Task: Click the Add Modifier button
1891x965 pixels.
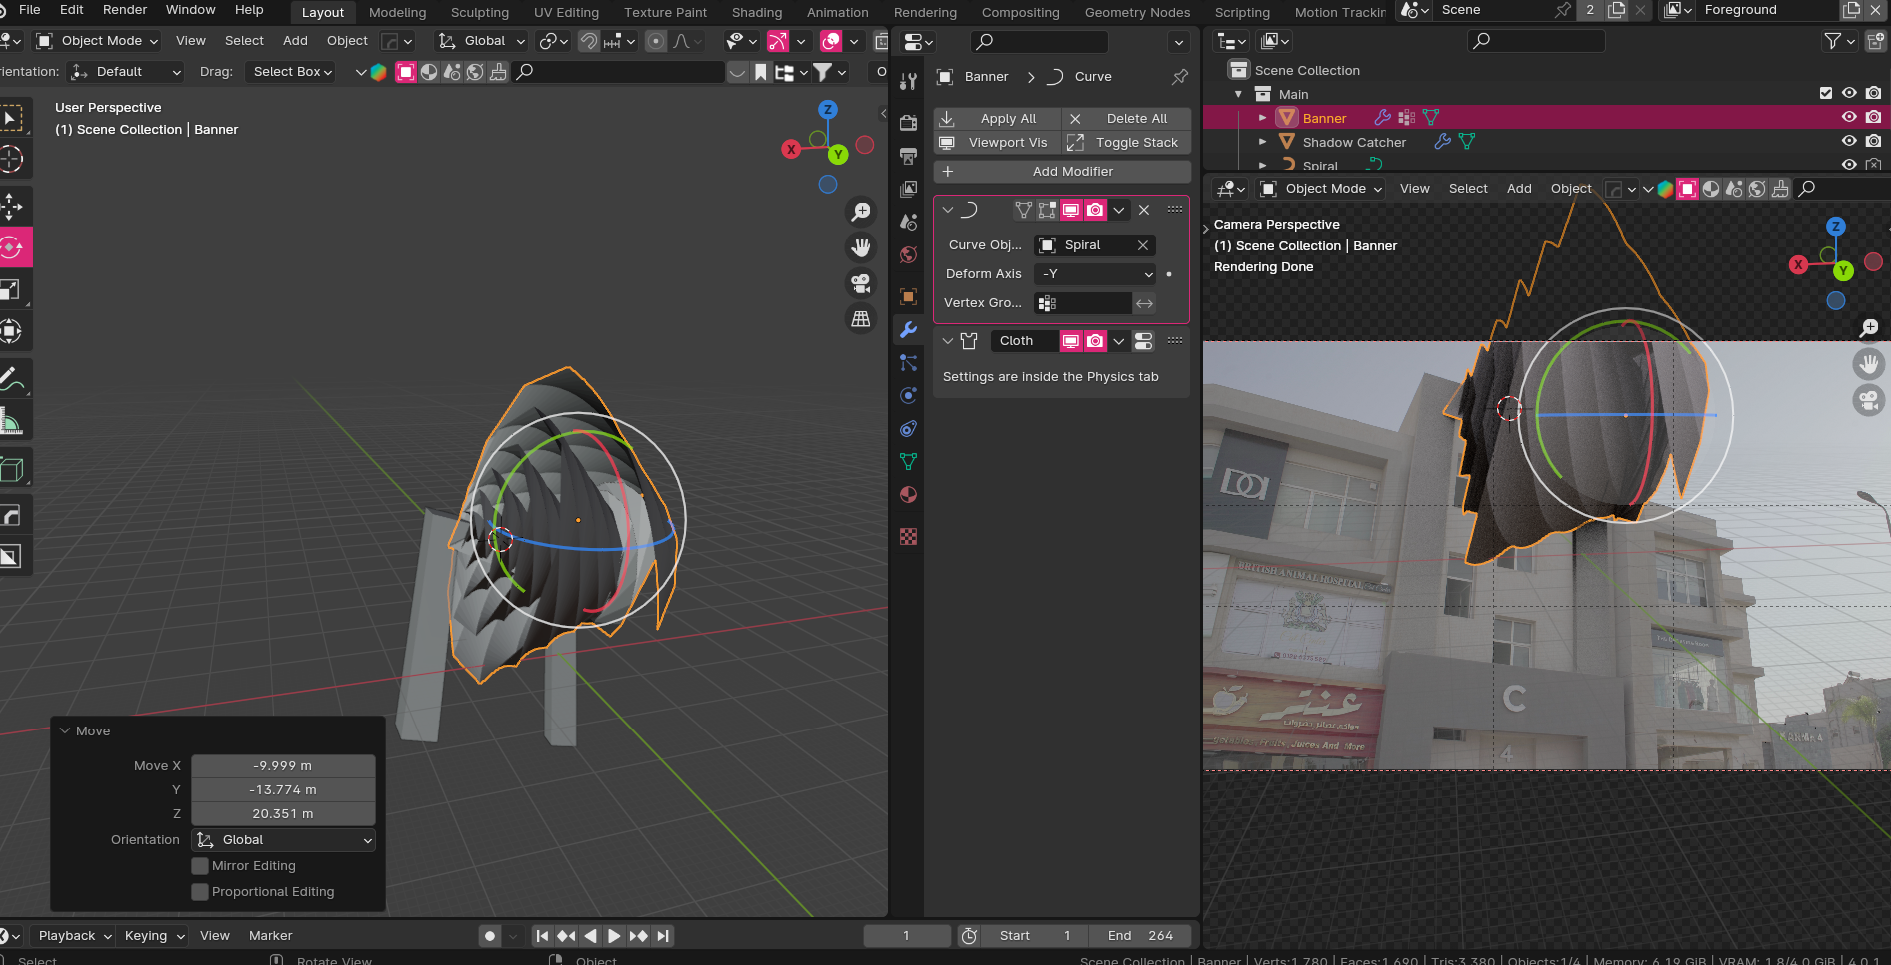Action: point(1062,172)
